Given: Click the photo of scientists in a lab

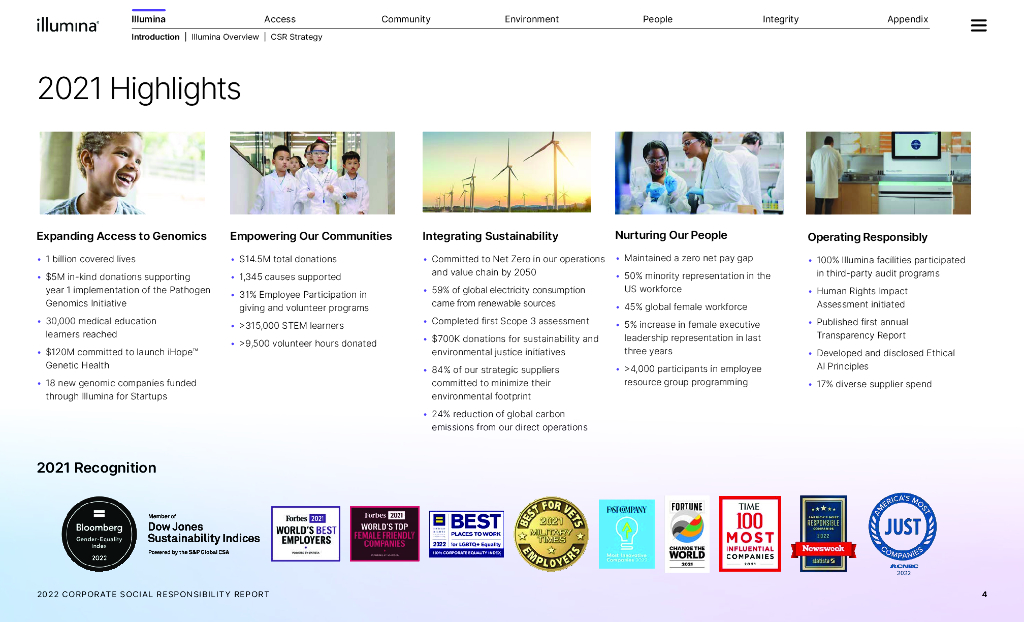Looking at the screenshot, I should [x=699, y=173].
